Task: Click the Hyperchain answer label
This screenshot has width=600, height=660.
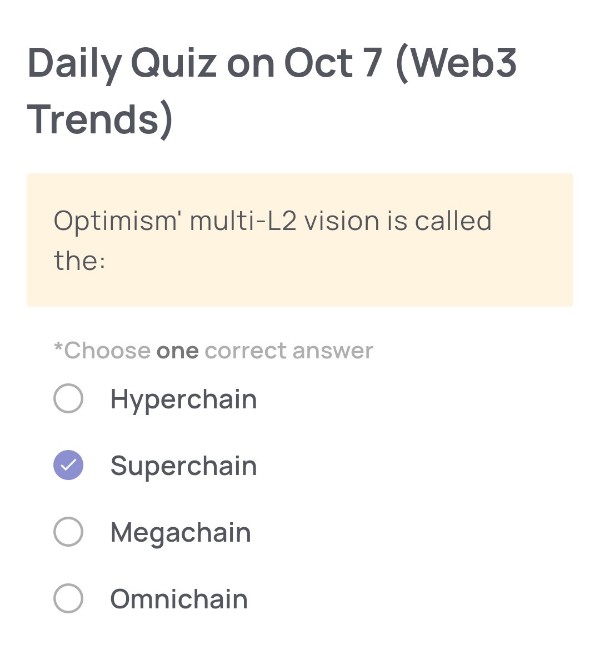Action: click(183, 400)
